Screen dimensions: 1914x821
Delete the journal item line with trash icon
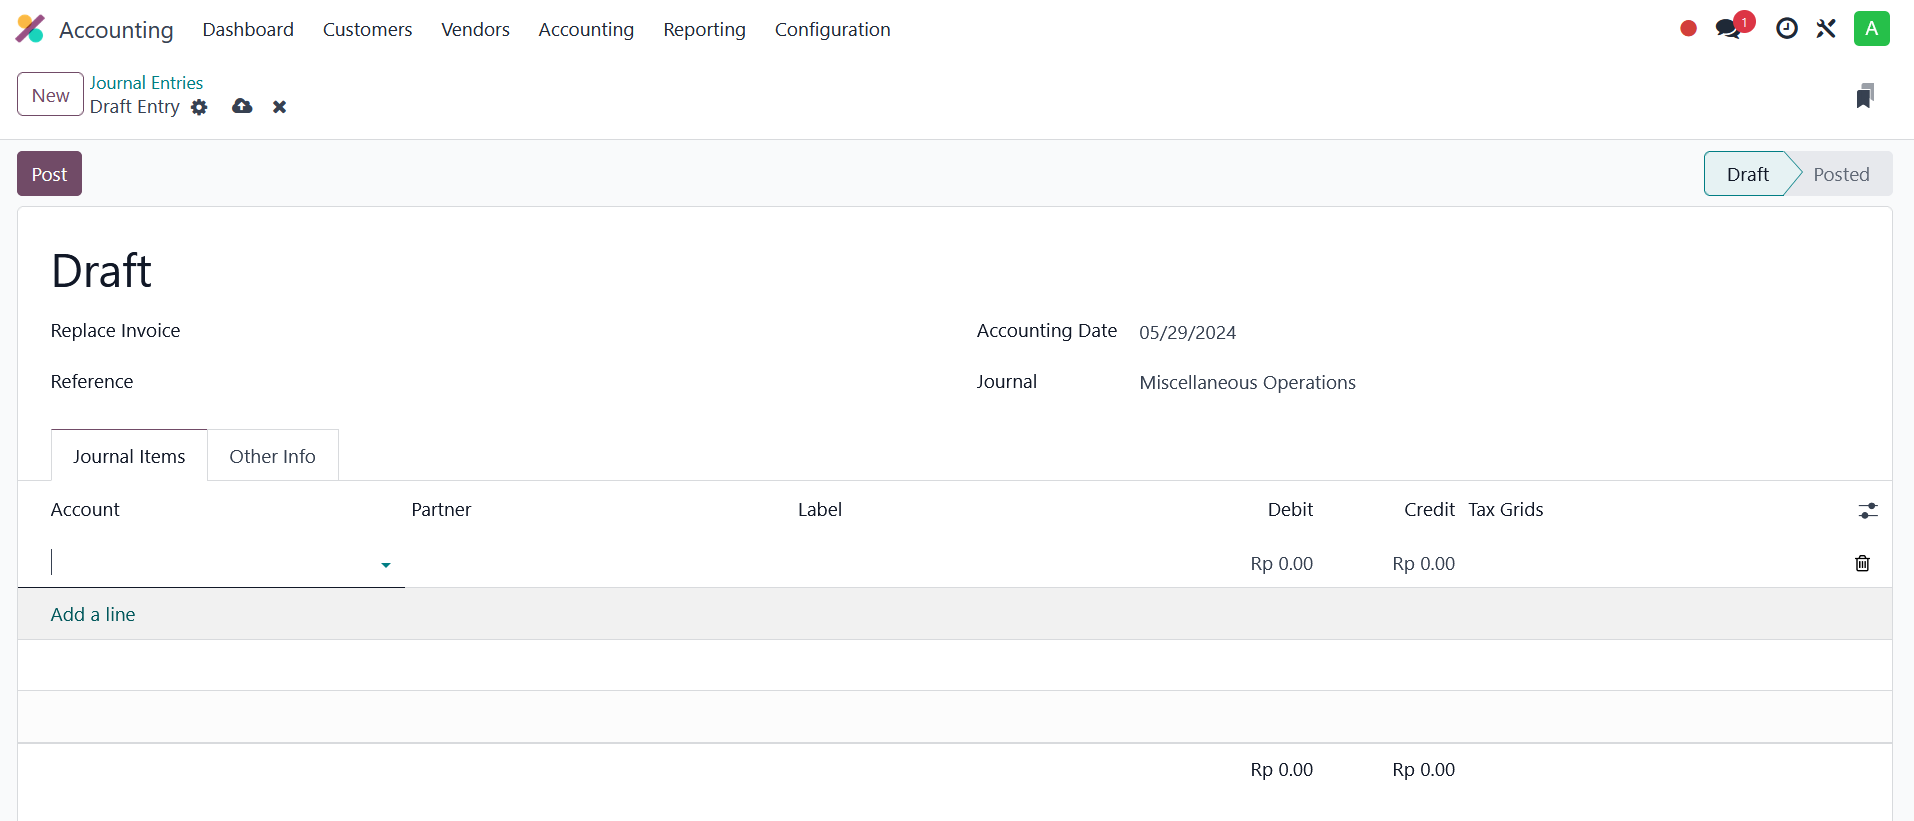[x=1862, y=563]
